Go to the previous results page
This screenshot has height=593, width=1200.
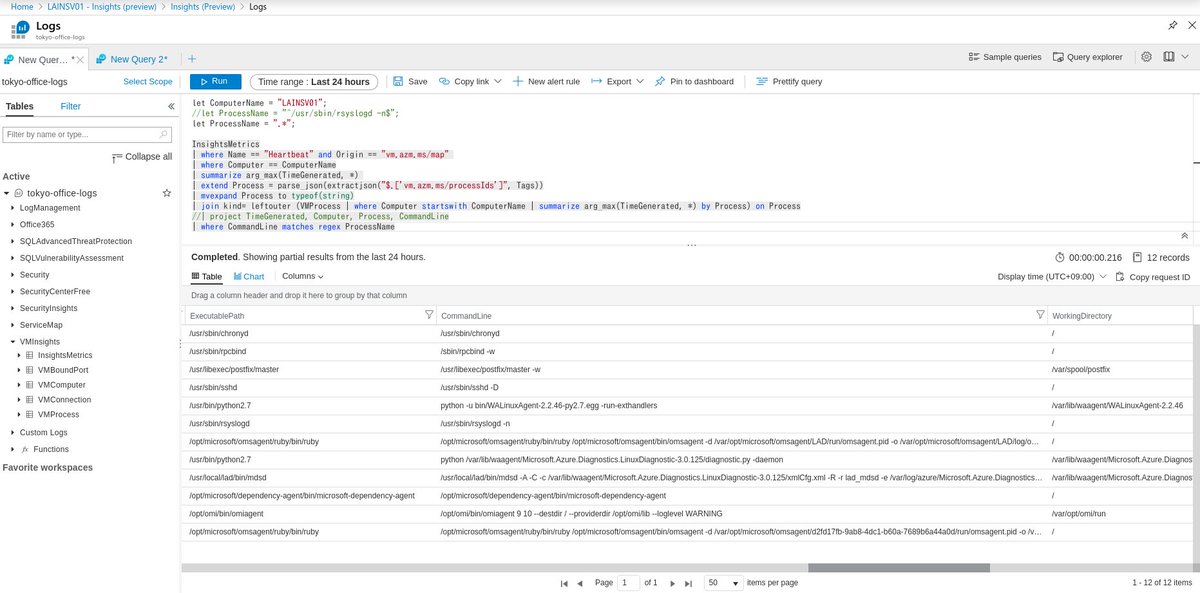point(581,582)
